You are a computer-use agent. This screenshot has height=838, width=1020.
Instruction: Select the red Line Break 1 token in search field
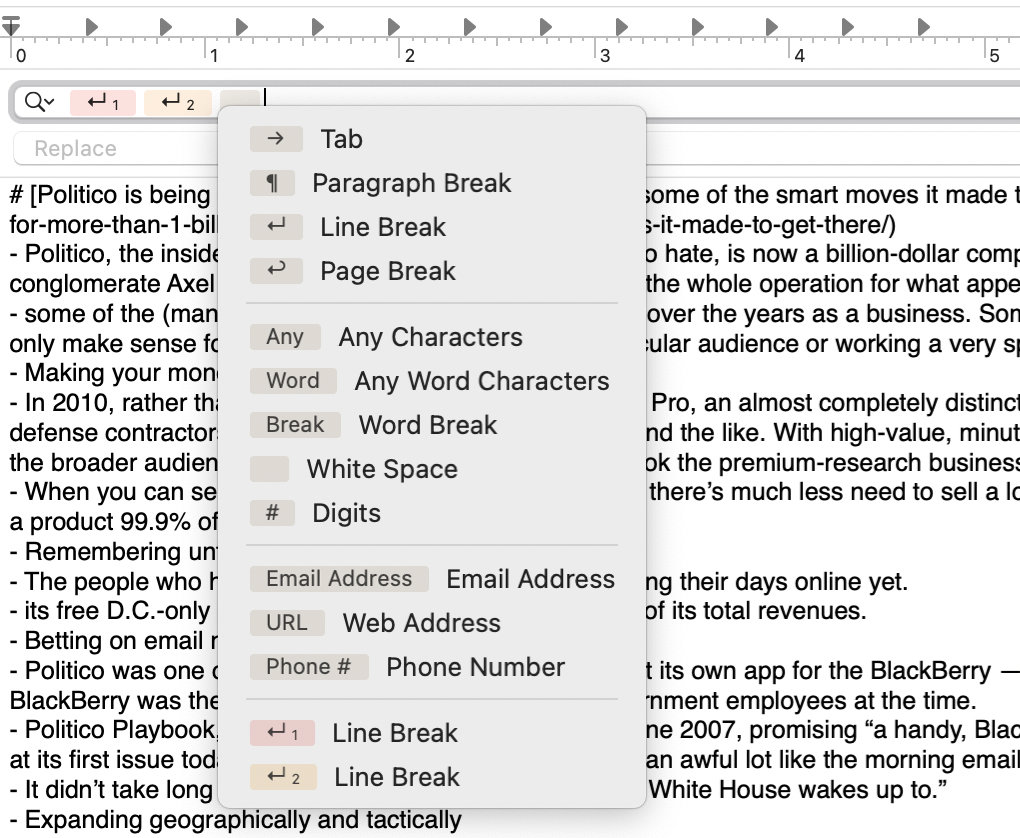[x=103, y=101]
